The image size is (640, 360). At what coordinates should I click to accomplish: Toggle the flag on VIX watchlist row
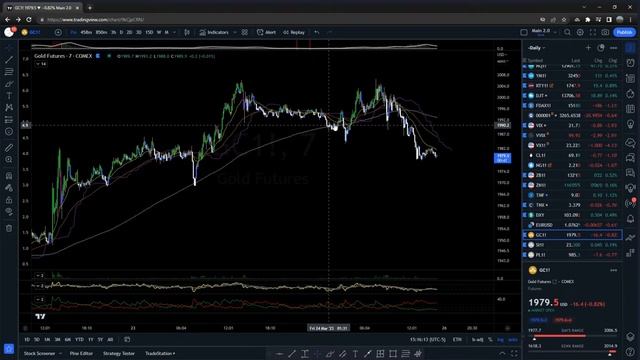[x=524, y=125]
